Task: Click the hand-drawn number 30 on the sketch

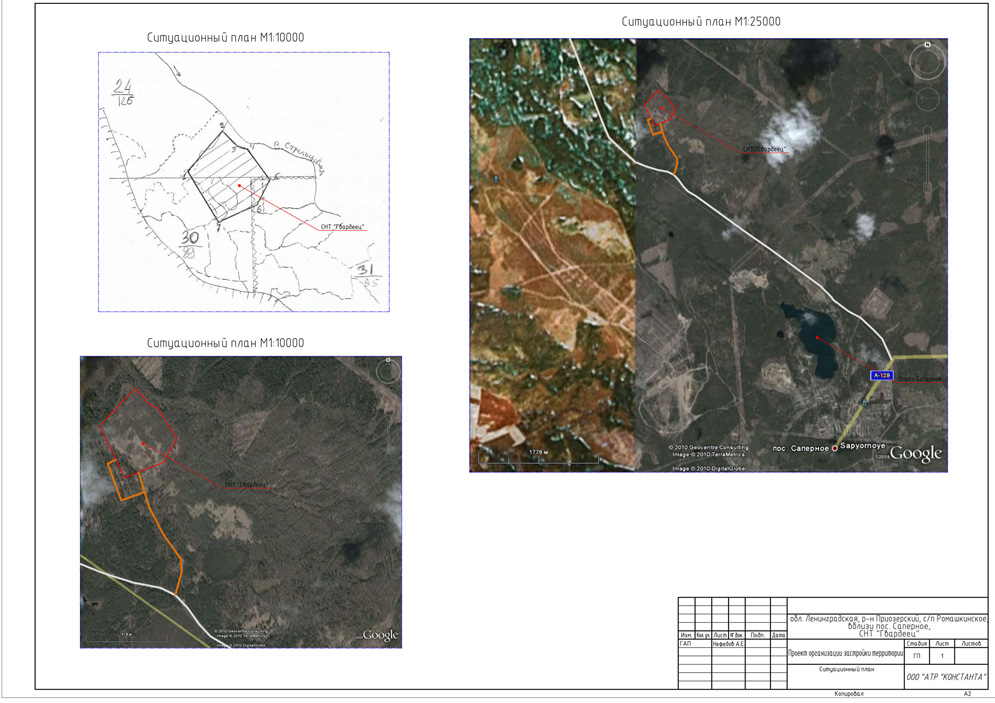Action: tap(190, 238)
